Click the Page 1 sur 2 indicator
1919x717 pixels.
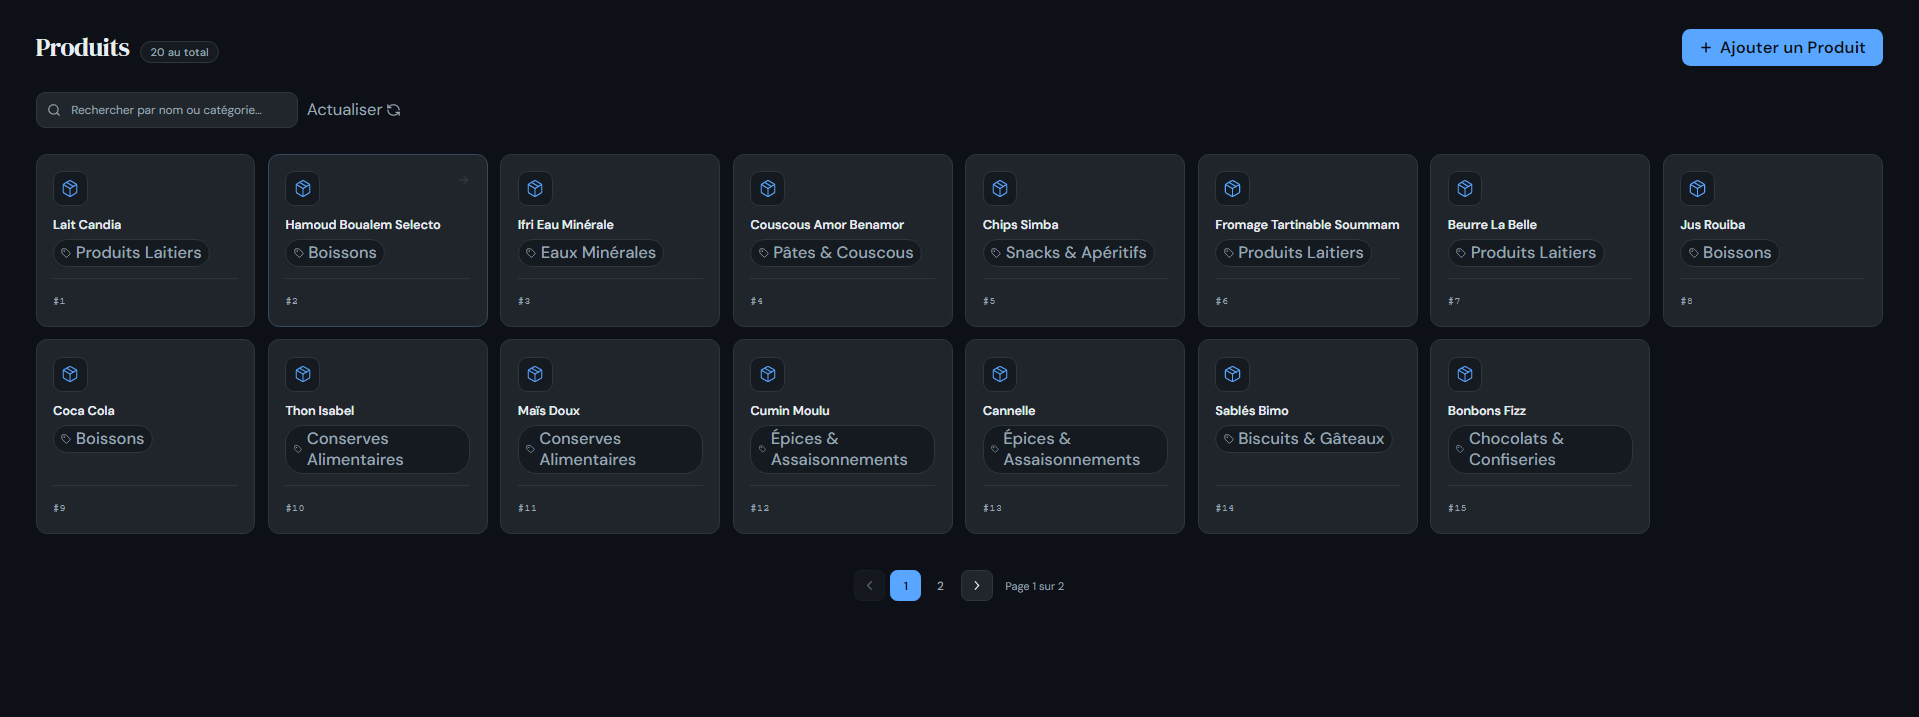coord(1035,587)
